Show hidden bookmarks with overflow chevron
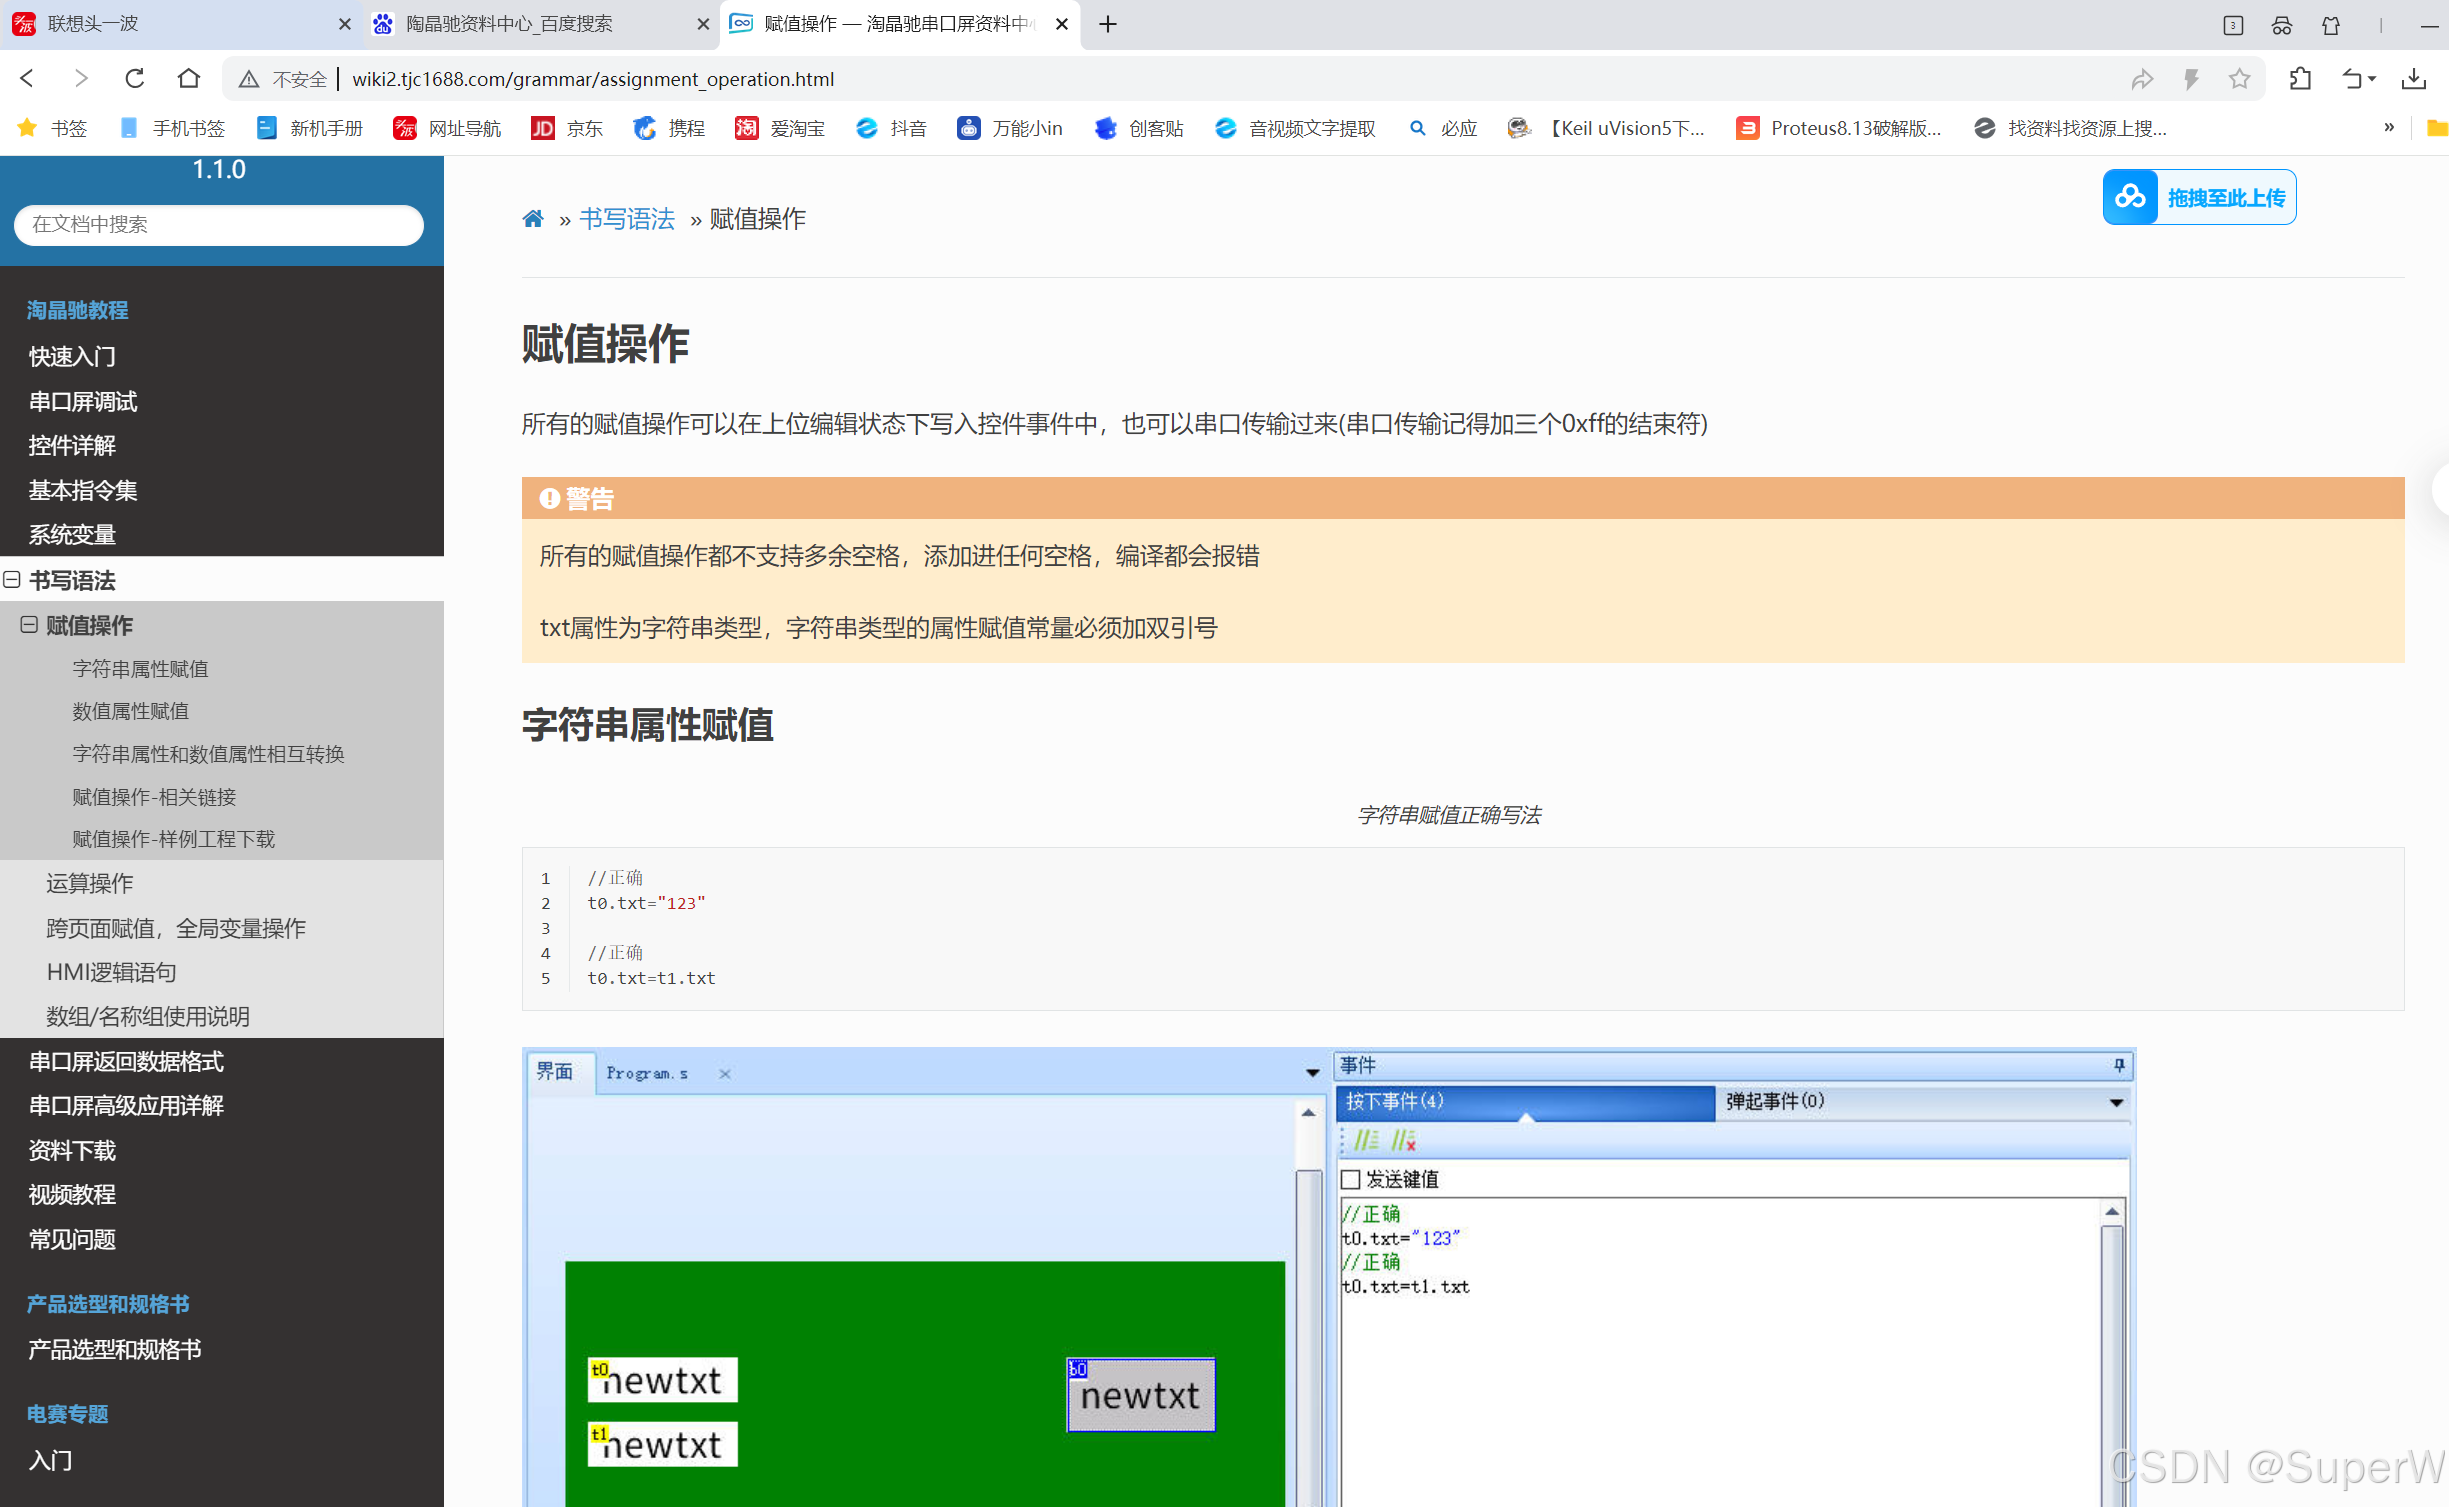Screen dimensions: 2449x1507 [x=2388, y=127]
